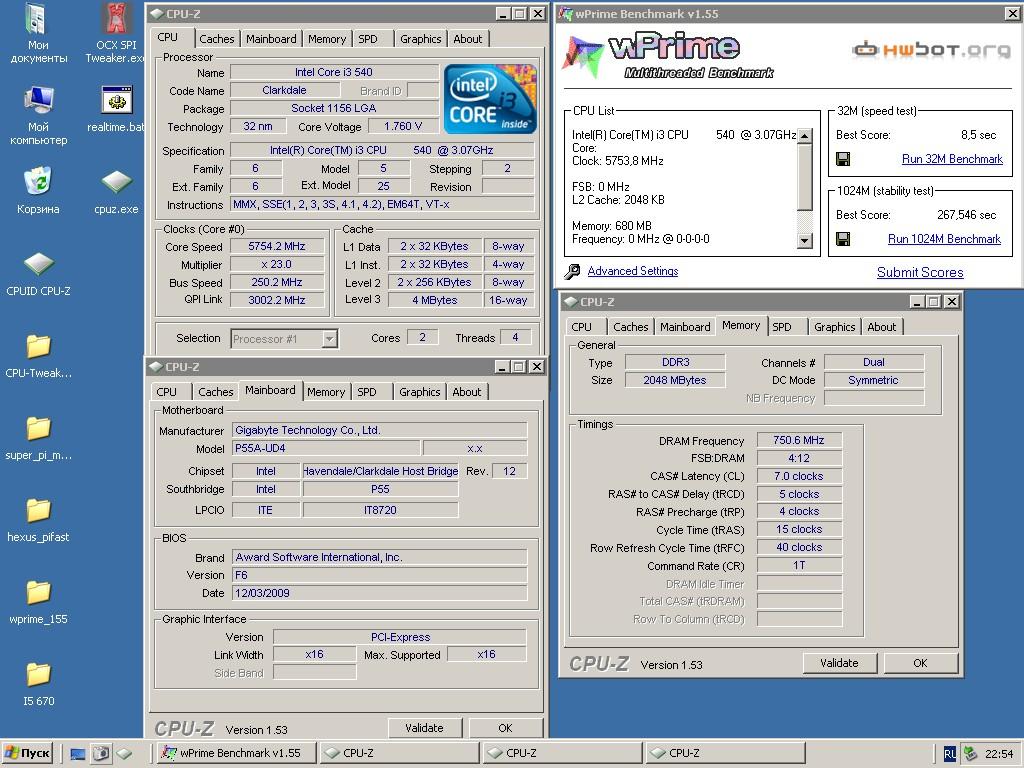The height and width of the screenshot is (768, 1024).
Task: Select cpuz.exe desktop icon
Action: pos(116,191)
